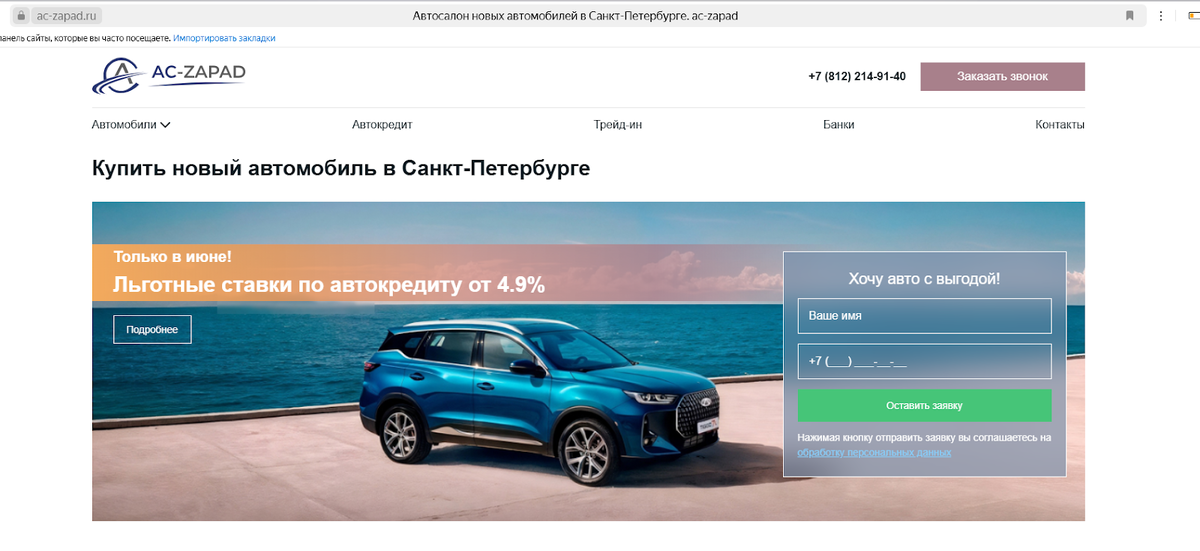Expand the Автомобили dropdown chevron

(166, 125)
